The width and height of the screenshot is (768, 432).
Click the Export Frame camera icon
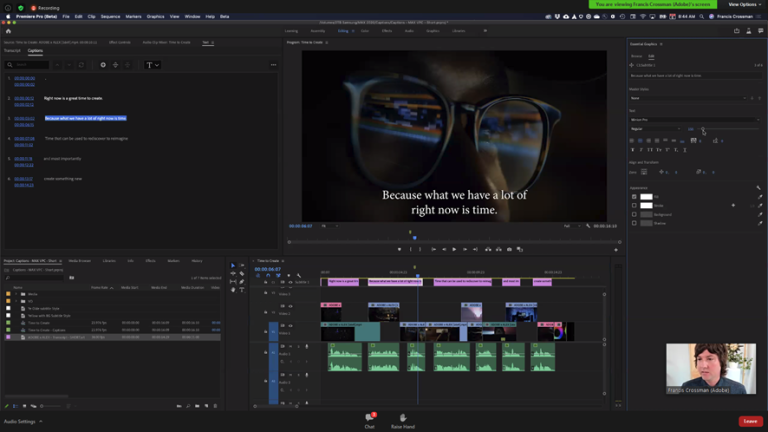pyautogui.click(x=509, y=249)
